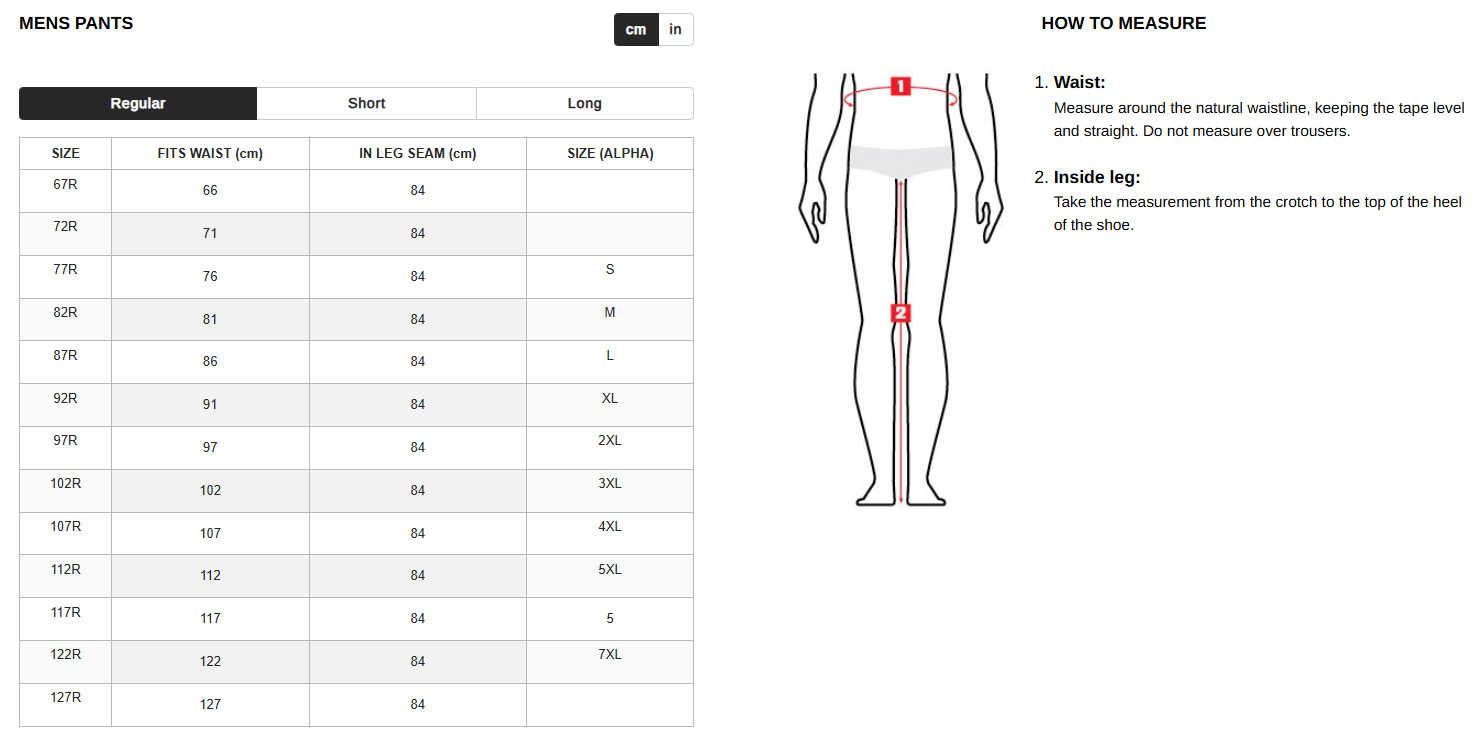This screenshot has width=1479, height=736.
Task: Click the 2XL alpha size cell
Action: (x=610, y=441)
